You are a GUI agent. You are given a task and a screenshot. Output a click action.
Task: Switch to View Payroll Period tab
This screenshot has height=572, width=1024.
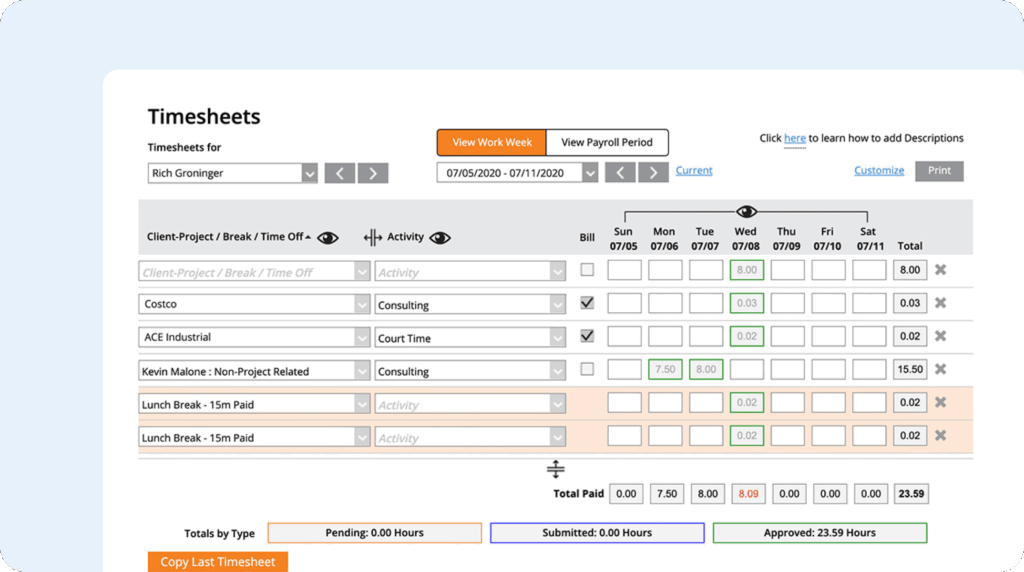[x=607, y=142]
